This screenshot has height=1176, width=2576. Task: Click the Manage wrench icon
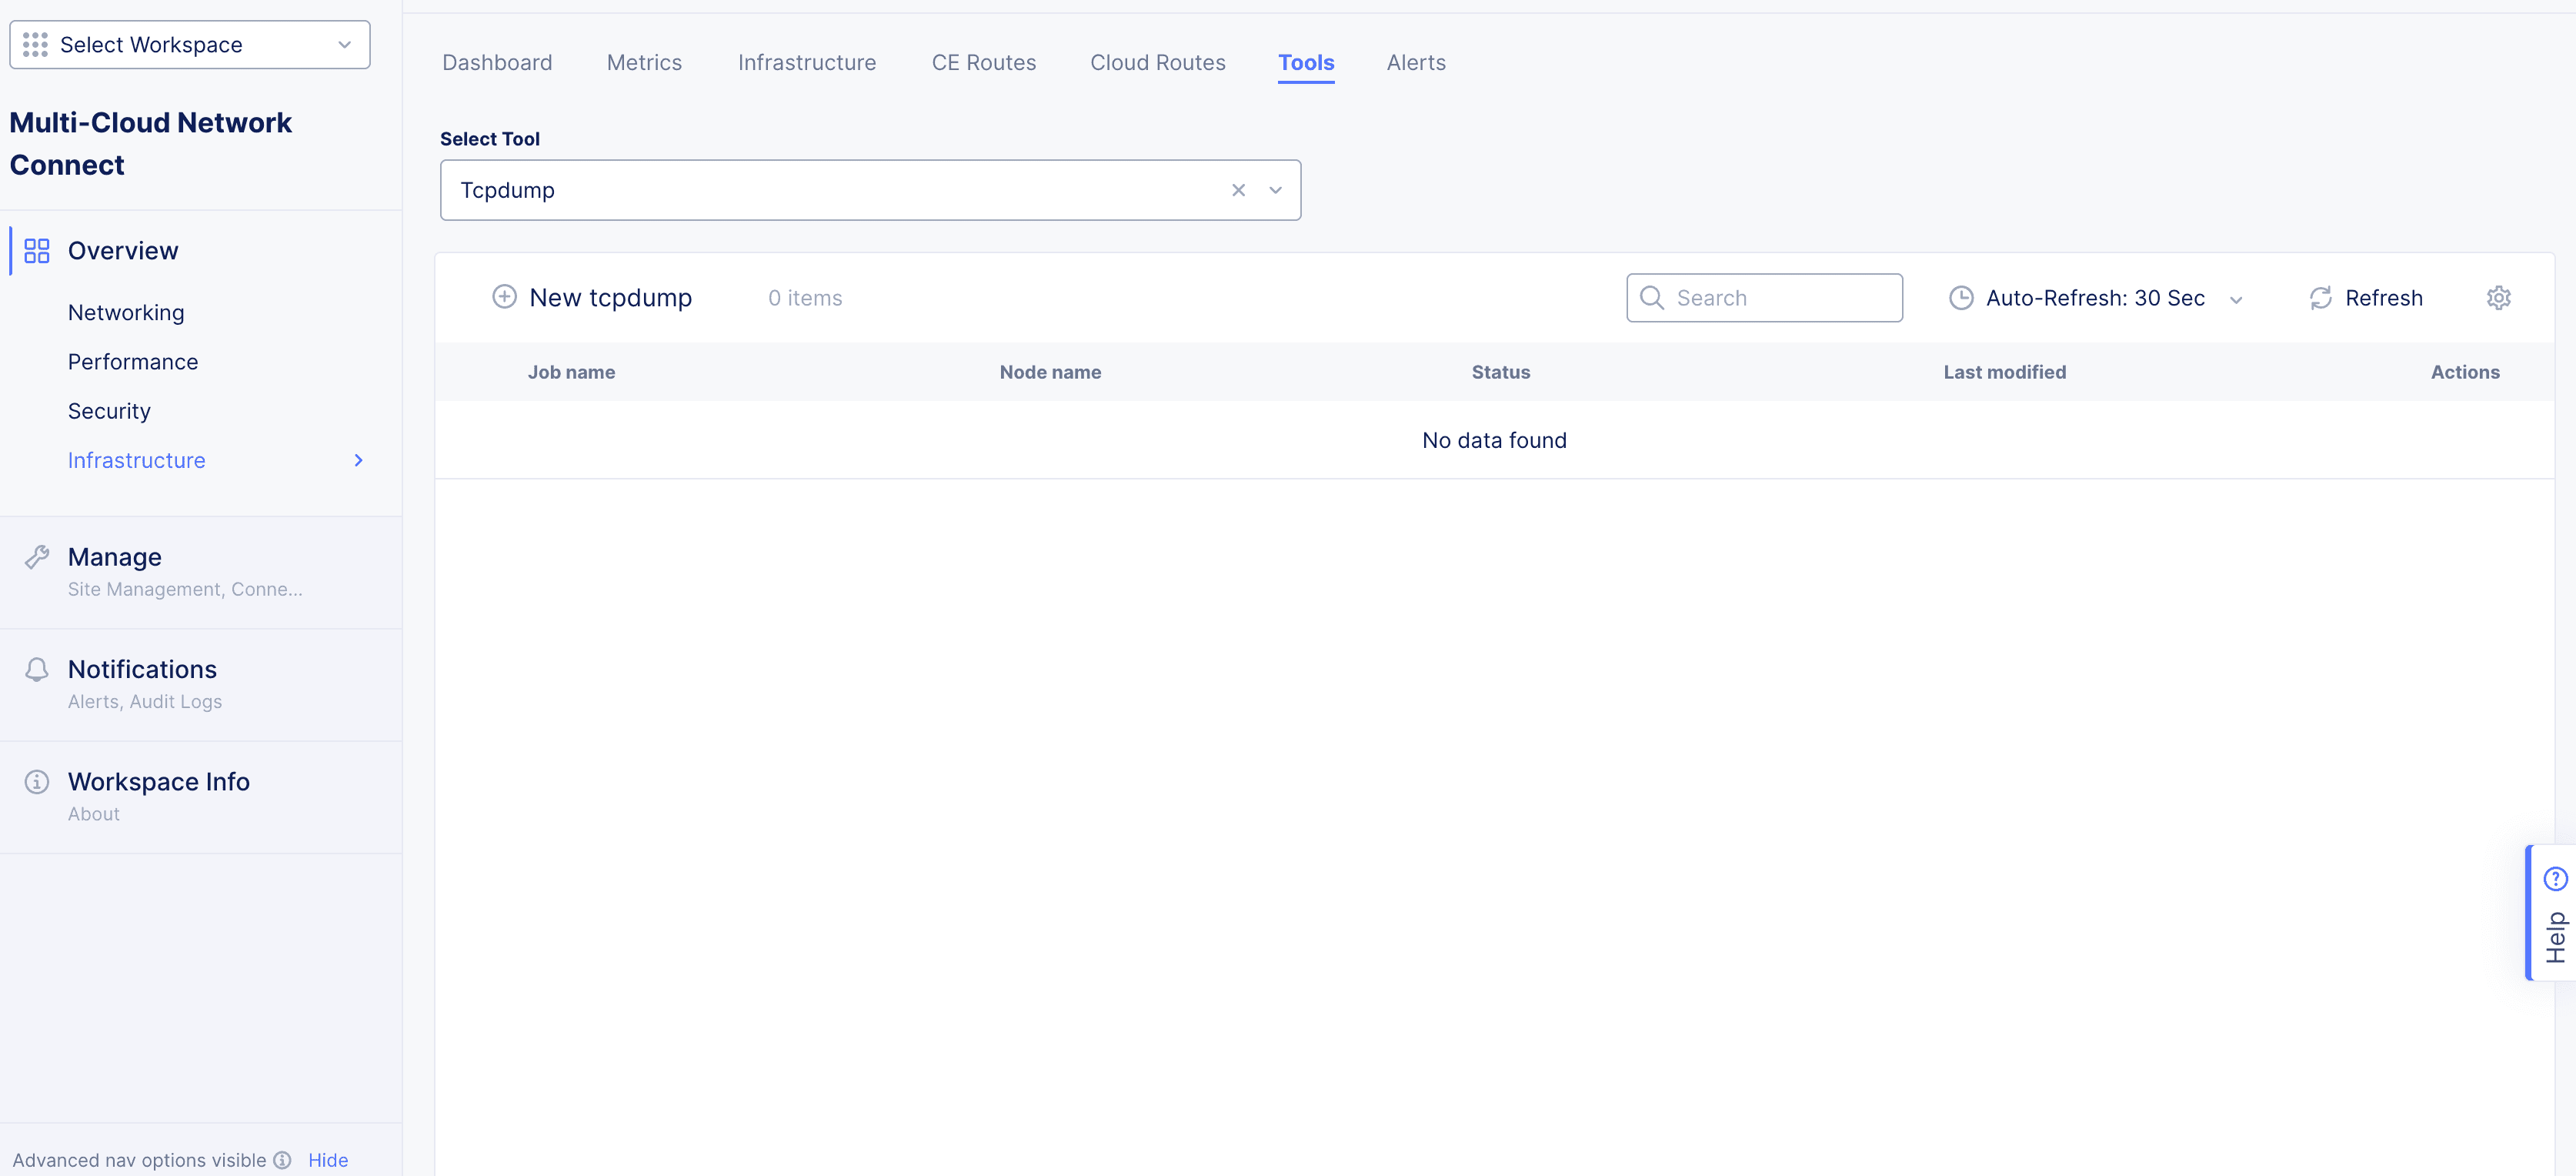(x=37, y=557)
